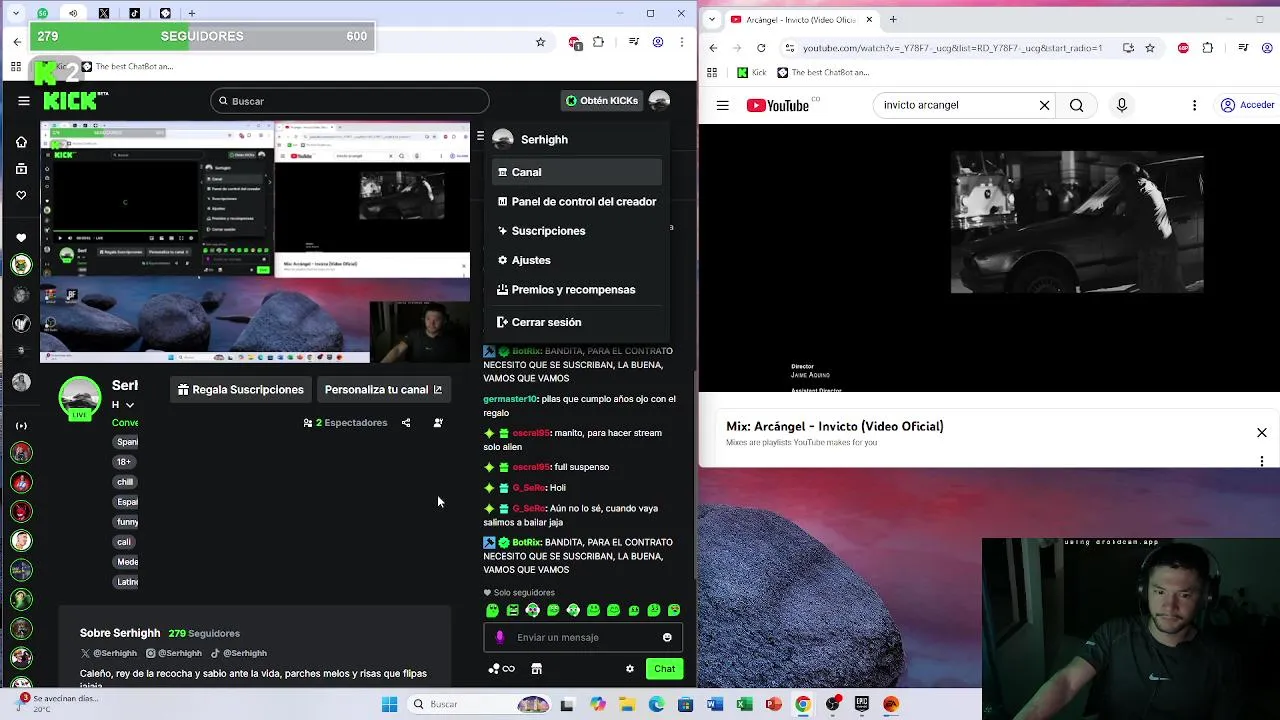Open Suscripciones menu entry
This screenshot has height=720, width=1280.
click(577, 231)
